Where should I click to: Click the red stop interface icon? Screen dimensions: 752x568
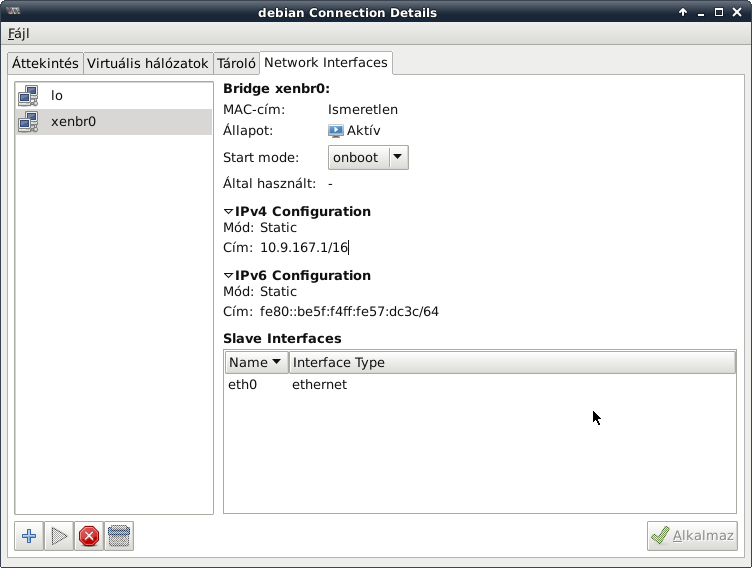(89, 537)
